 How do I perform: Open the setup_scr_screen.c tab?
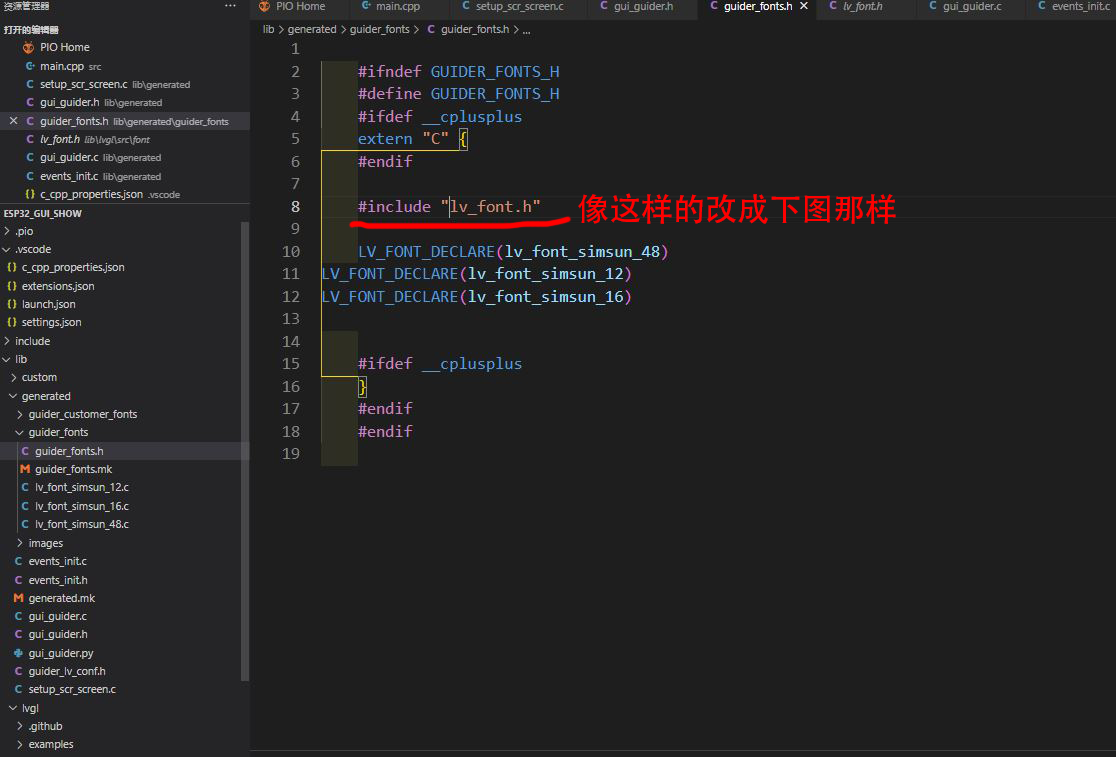point(512,6)
